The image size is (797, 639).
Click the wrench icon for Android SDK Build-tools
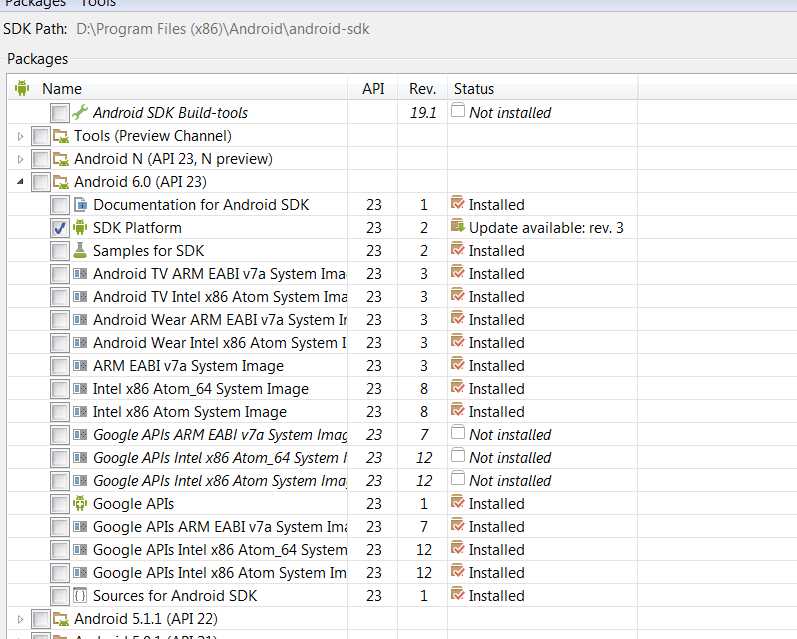pos(80,112)
